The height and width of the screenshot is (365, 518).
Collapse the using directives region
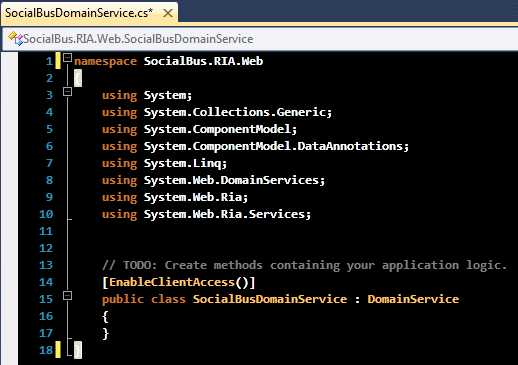(x=67, y=91)
